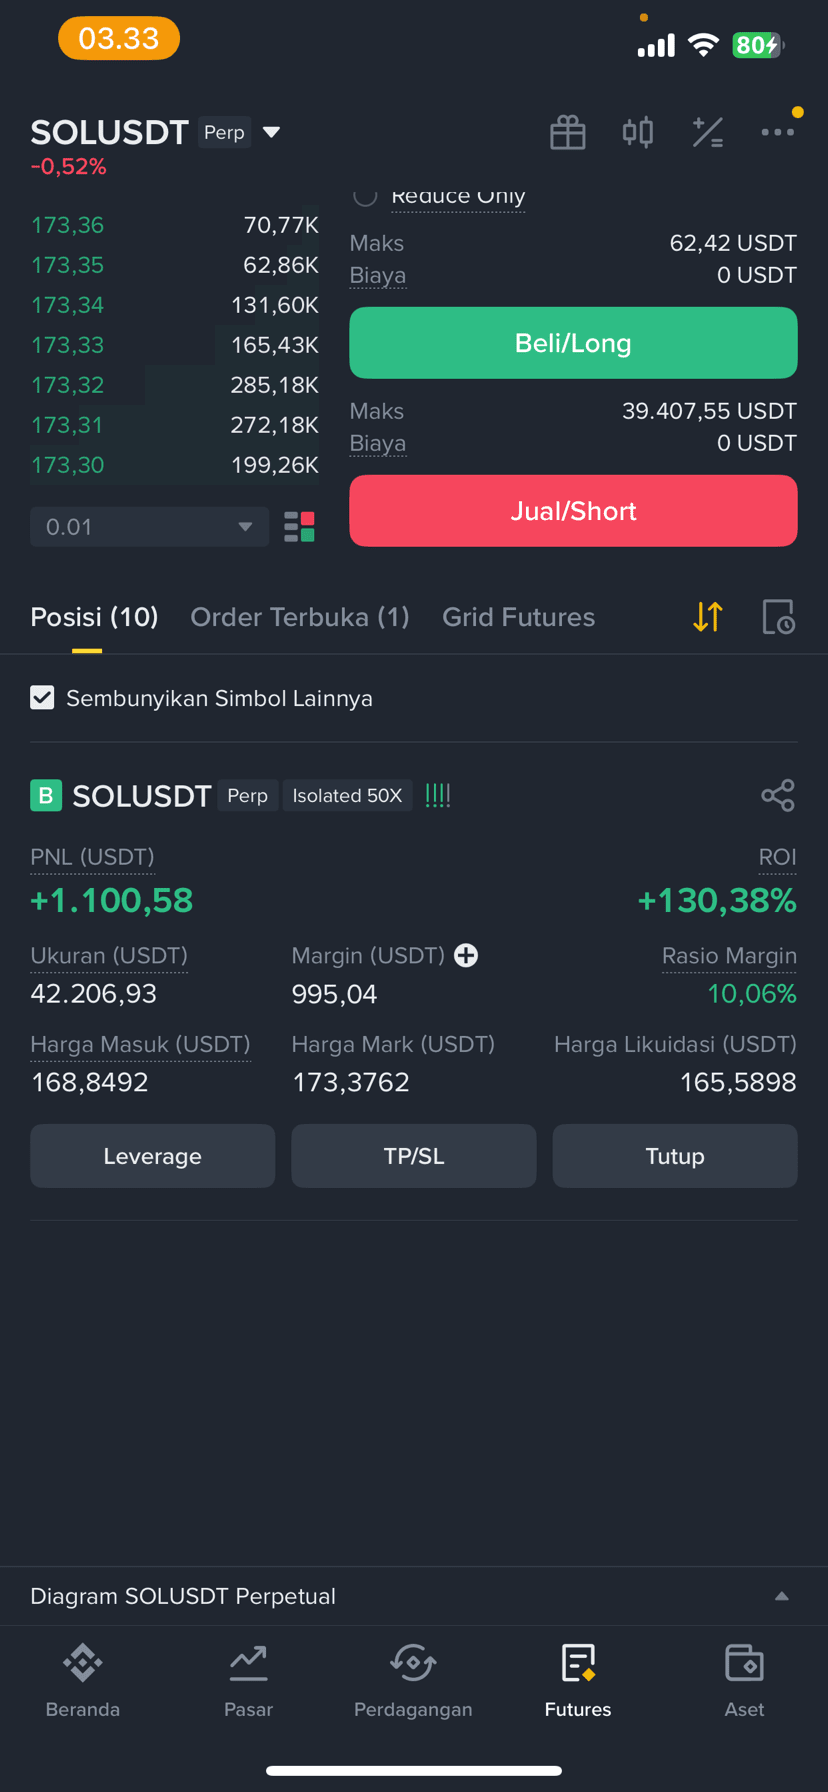Uncheck Sembunyikan Simbol Lainnya checkbox

click(x=42, y=698)
